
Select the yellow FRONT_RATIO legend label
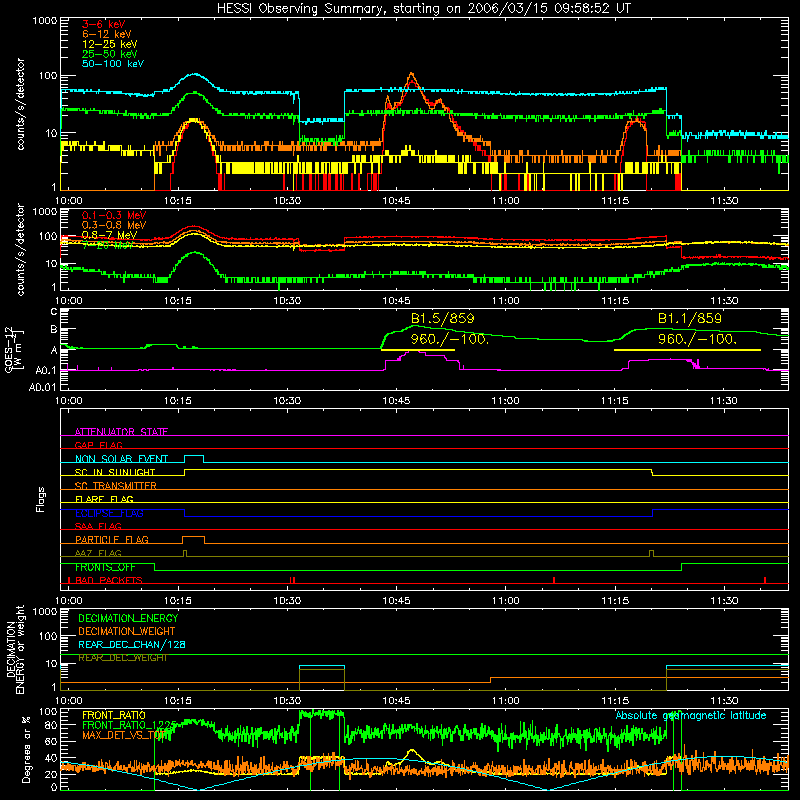point(114,715)
